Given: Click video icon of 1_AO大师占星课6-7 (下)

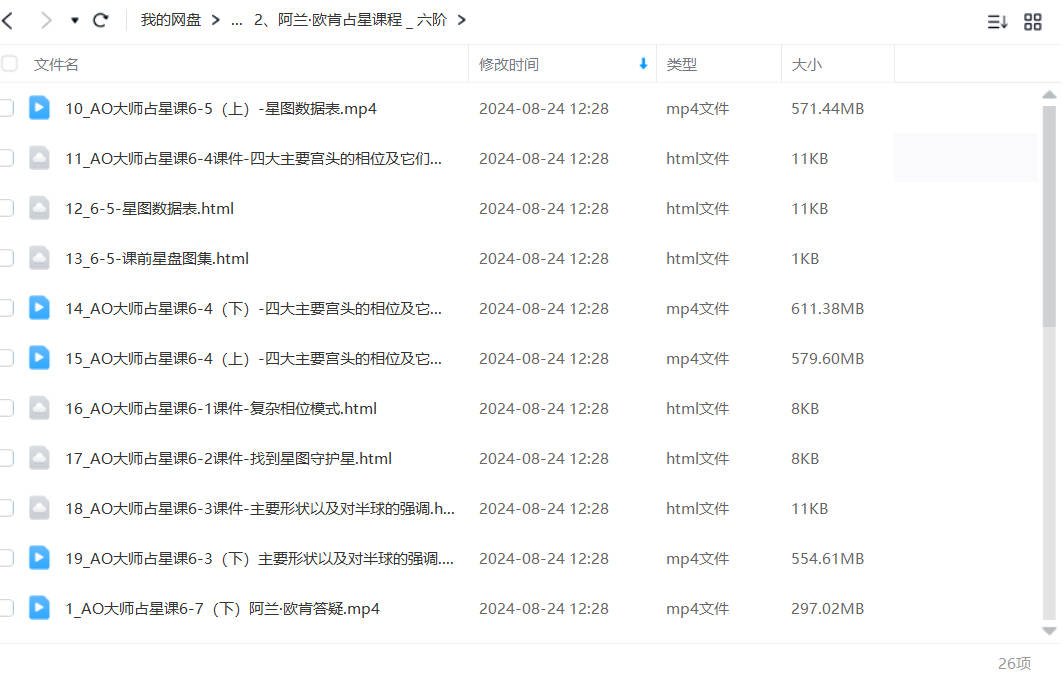Looking at the screenshot, I should (39, 608).
